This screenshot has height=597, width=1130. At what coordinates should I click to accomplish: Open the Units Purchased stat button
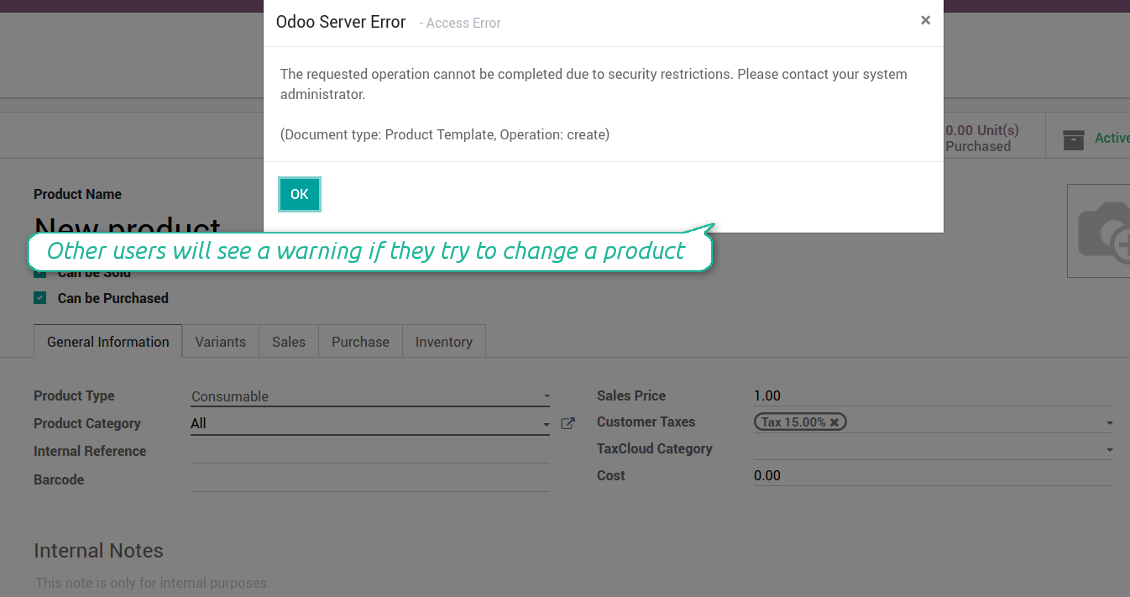coord(994,138)
